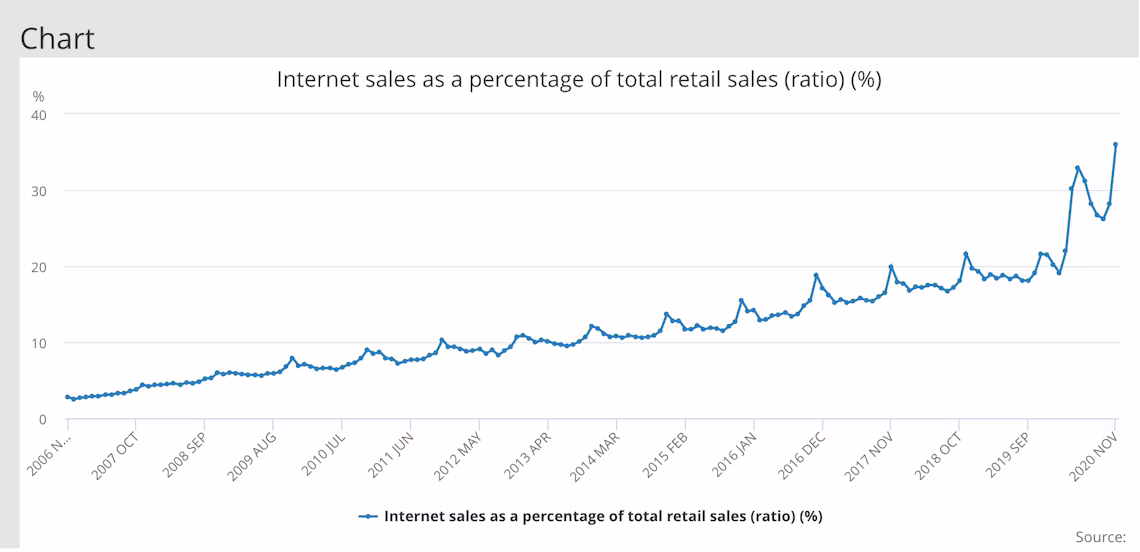
Task: Select the final data point at 2020 NOV
Action: [x=1115, y=144]
